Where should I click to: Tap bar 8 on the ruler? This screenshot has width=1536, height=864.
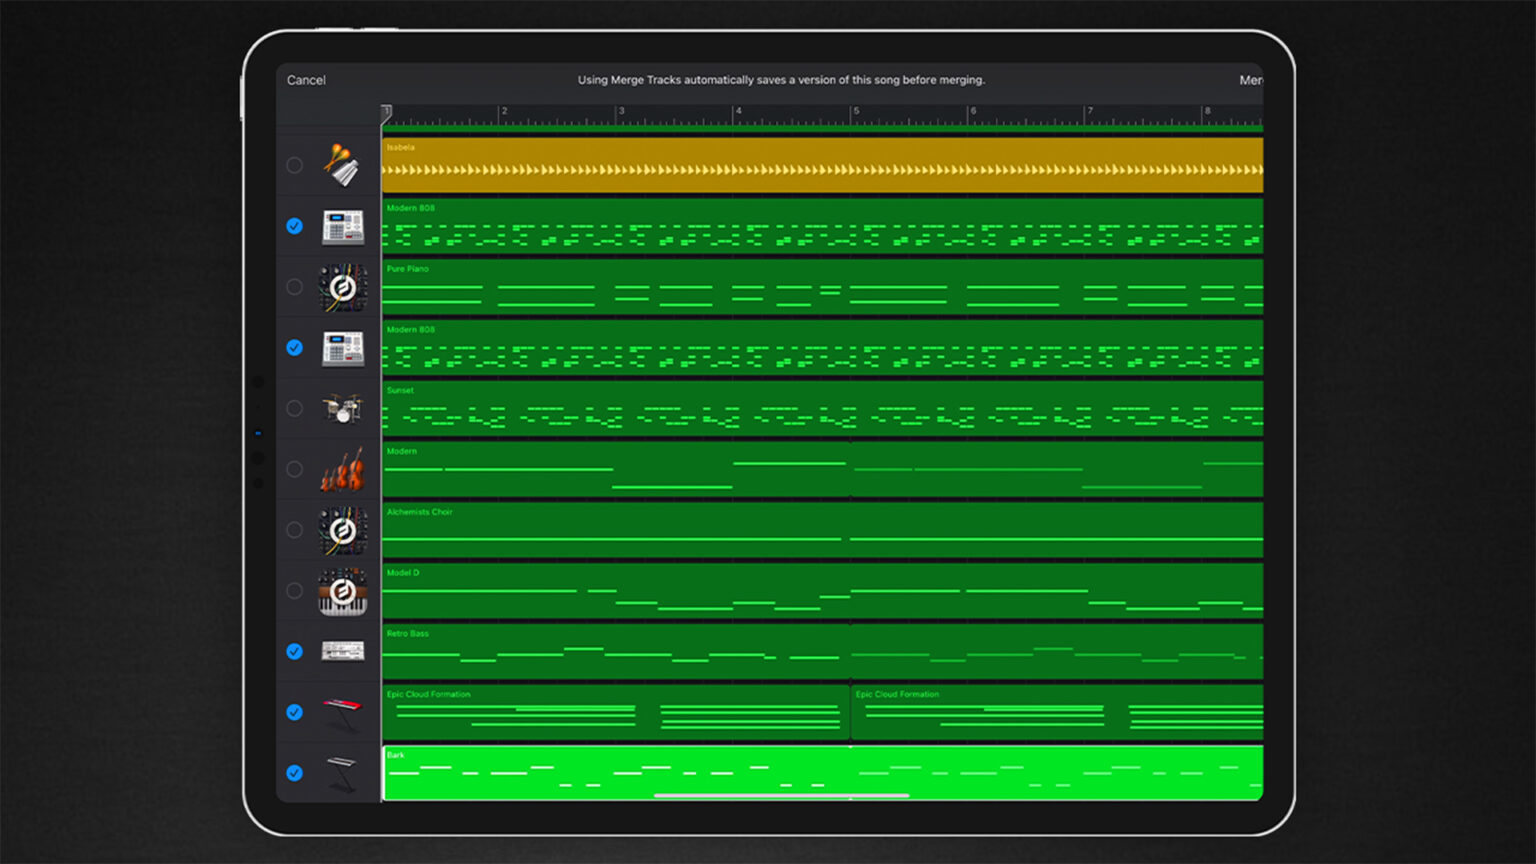tap(1207, 111)
